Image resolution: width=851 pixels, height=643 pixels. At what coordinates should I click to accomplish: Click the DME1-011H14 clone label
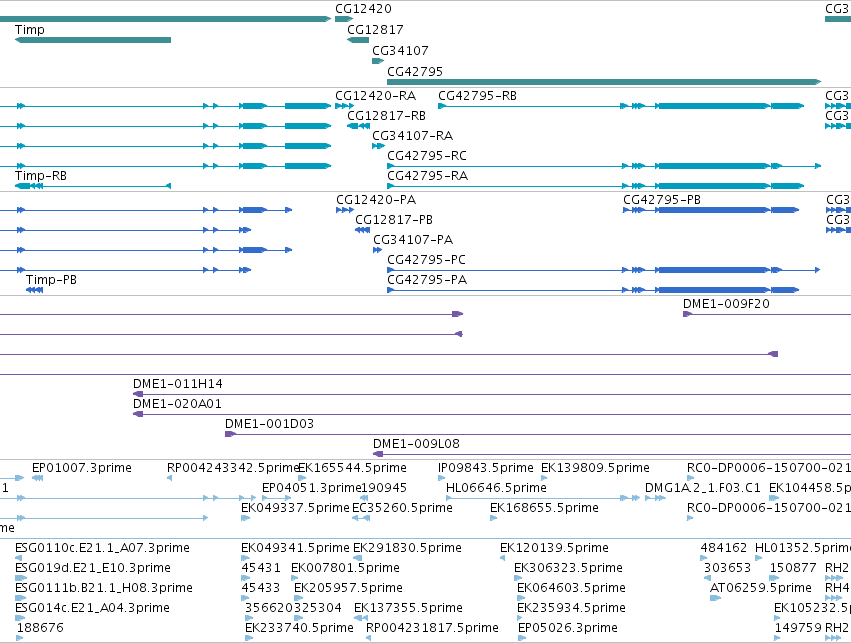point(177,384)
